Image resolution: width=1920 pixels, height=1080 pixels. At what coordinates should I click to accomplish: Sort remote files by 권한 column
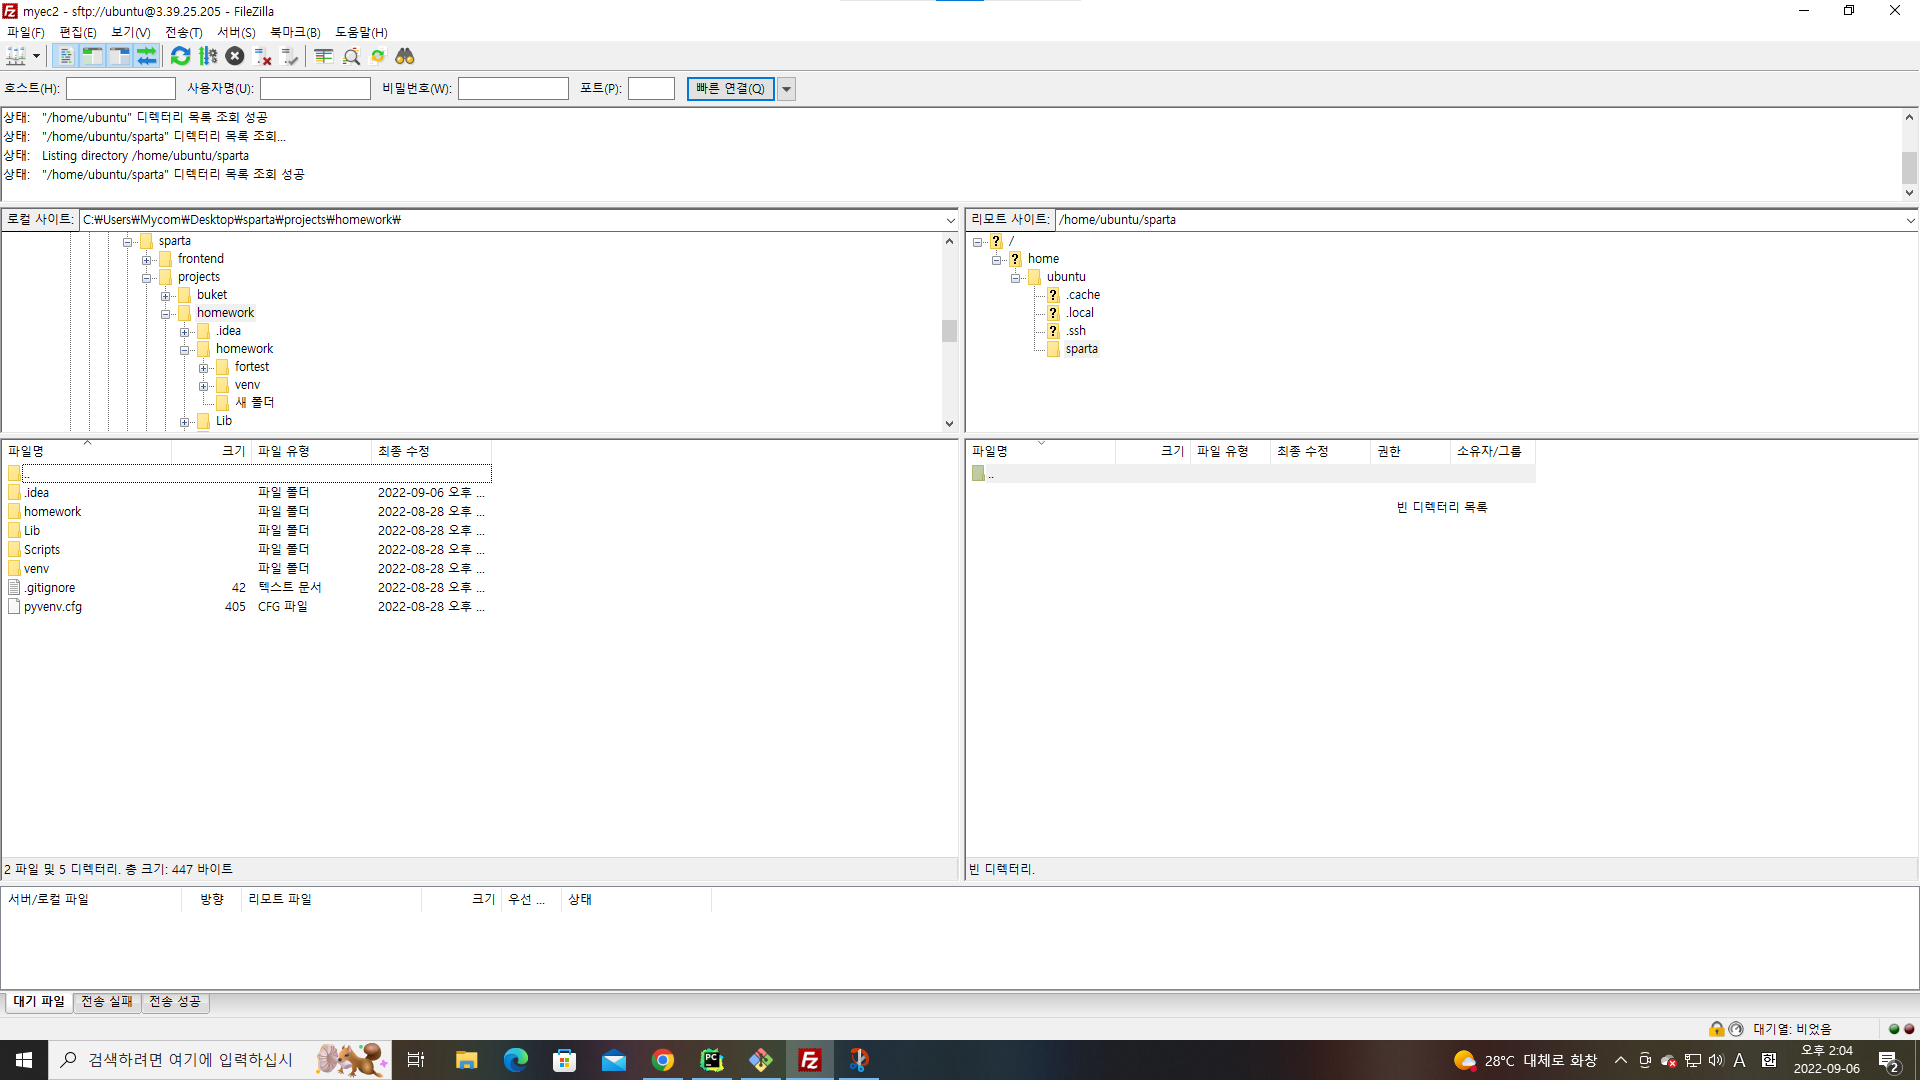pos(1410,452)
